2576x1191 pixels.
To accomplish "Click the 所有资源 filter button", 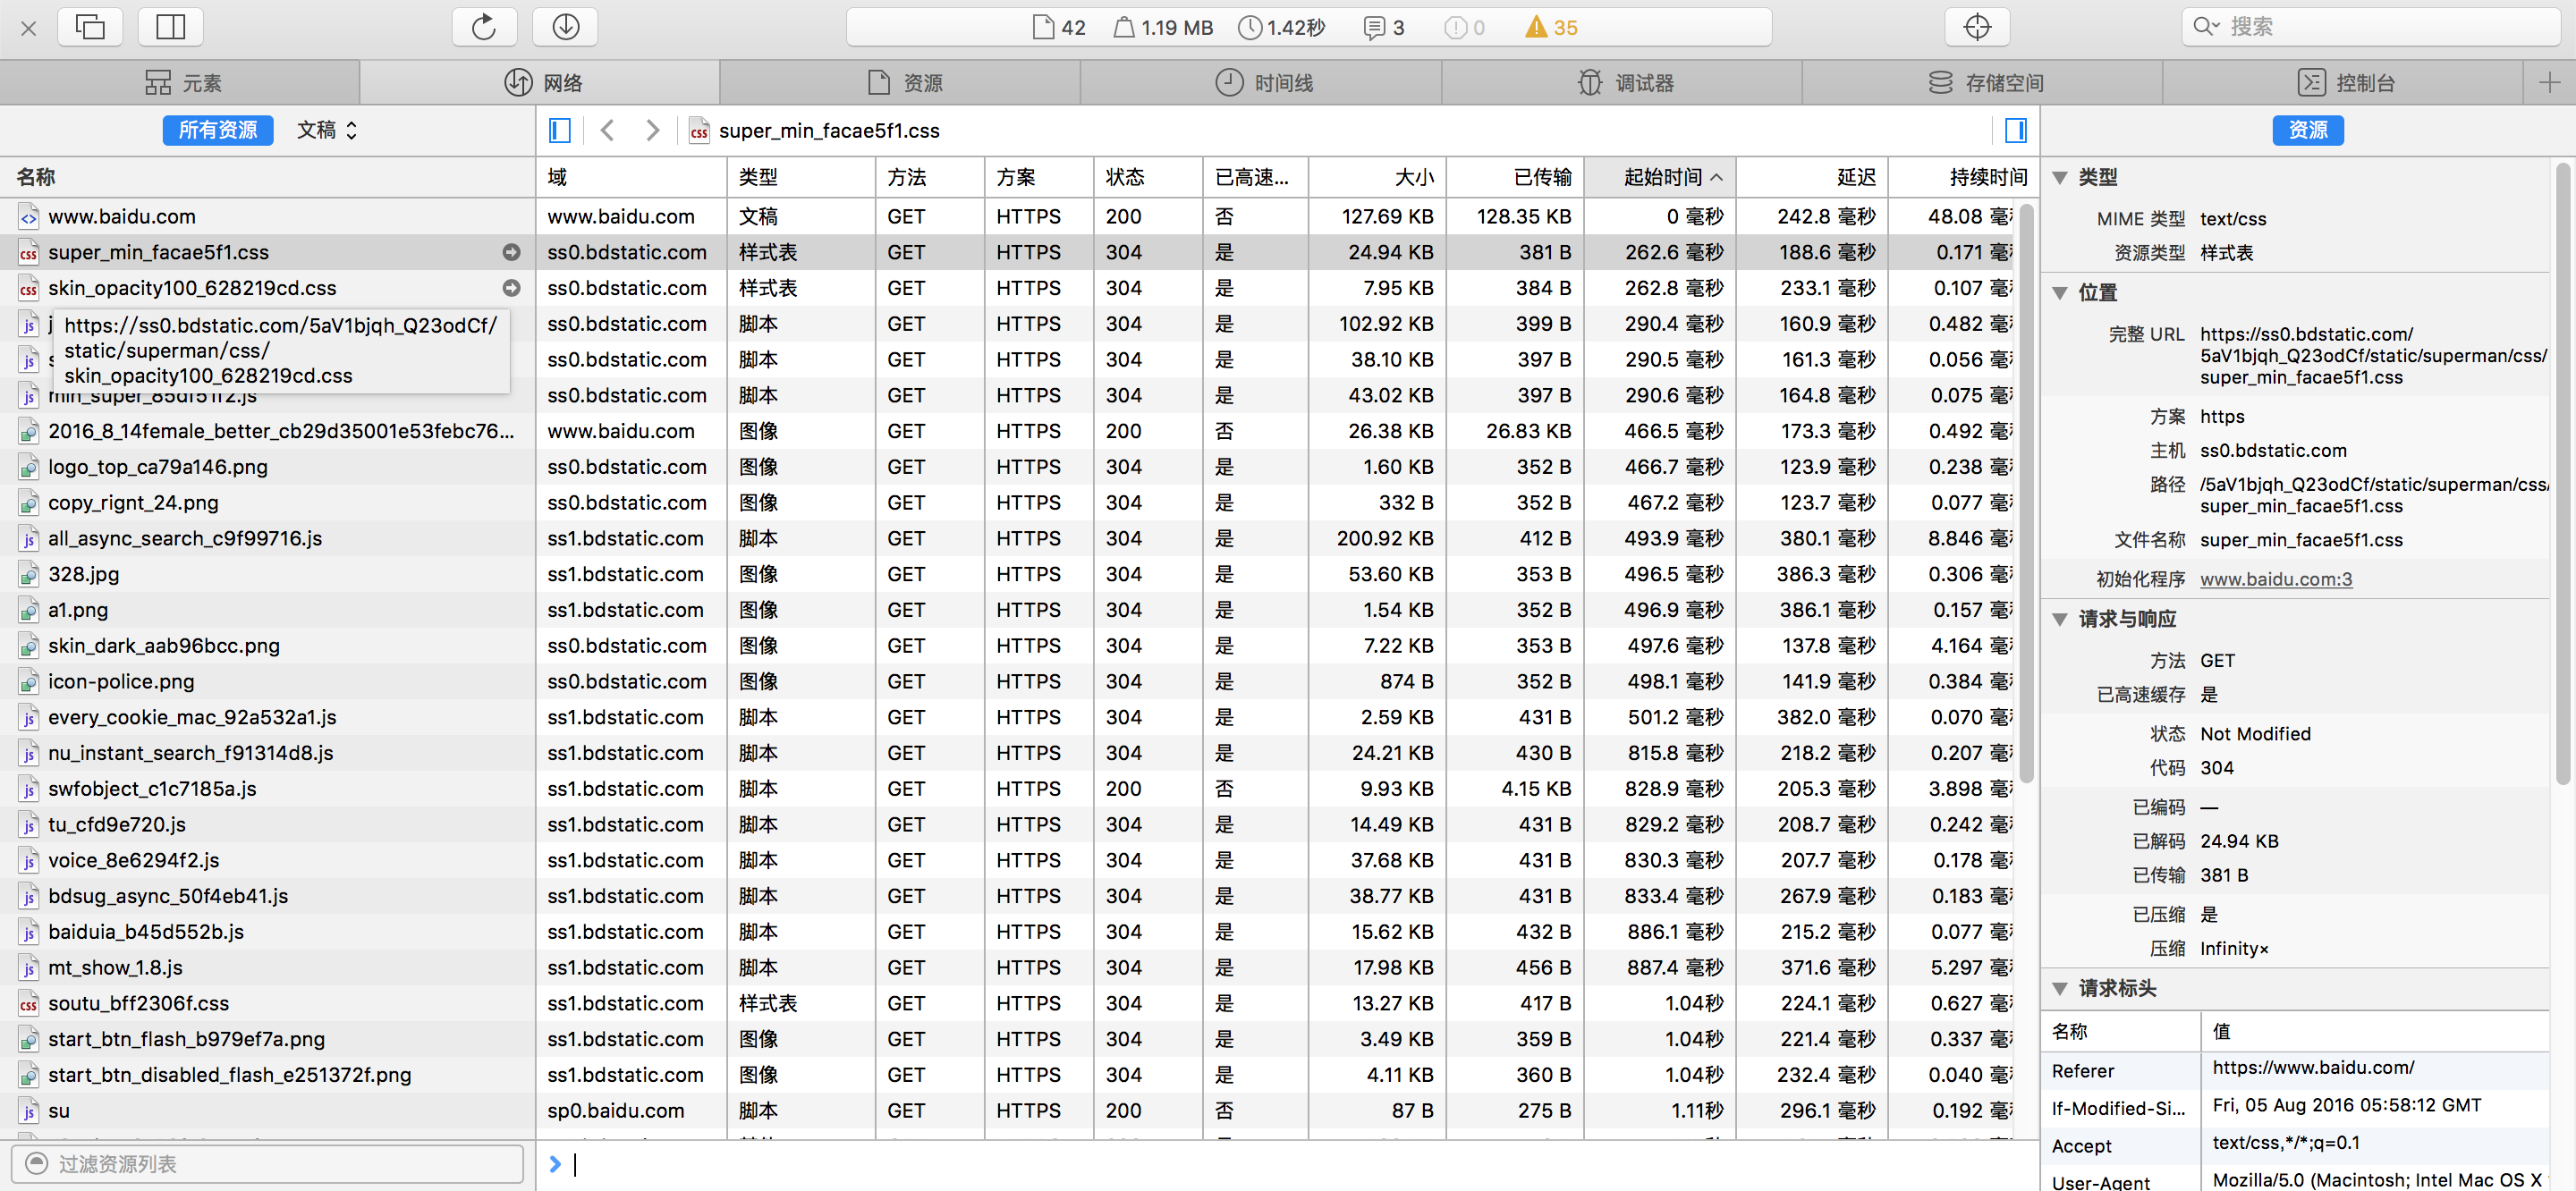I will 218,130.
